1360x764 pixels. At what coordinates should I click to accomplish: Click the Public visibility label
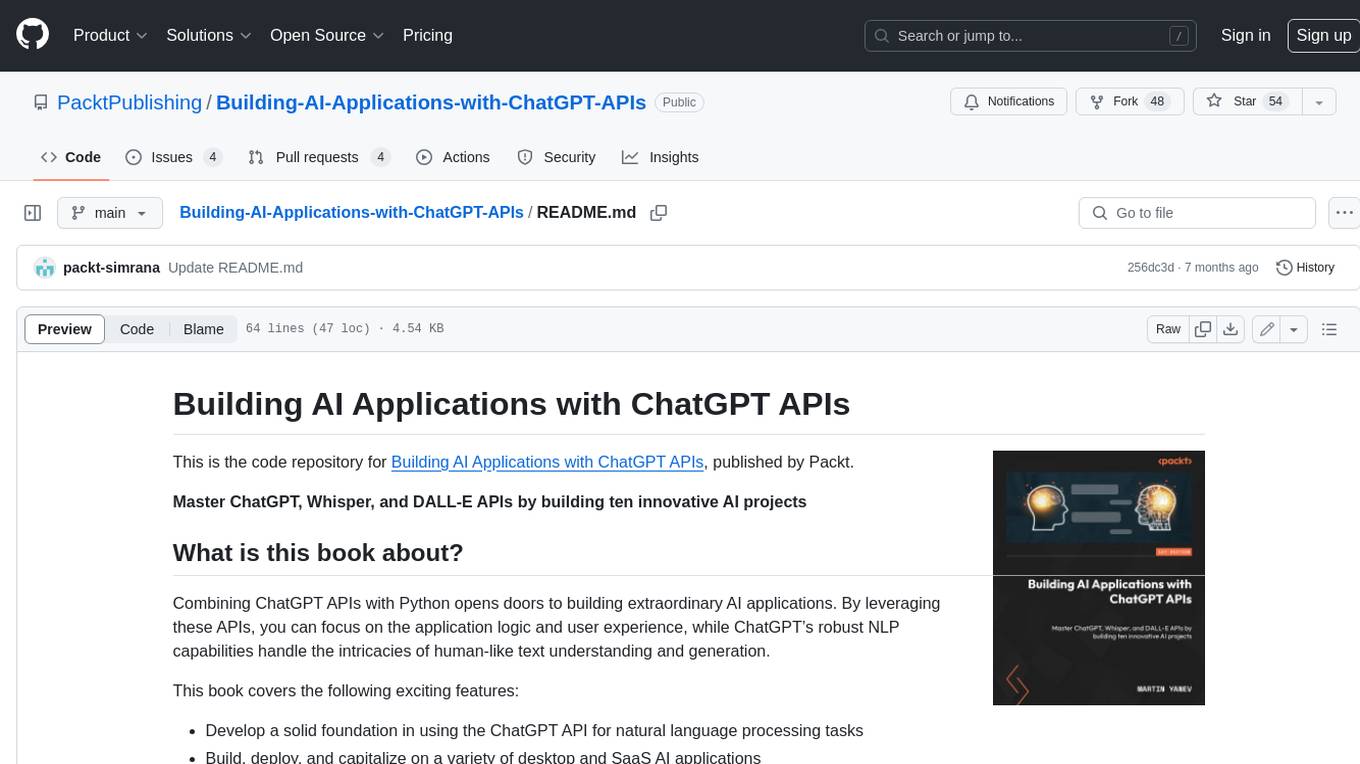(x=679, y=102)
